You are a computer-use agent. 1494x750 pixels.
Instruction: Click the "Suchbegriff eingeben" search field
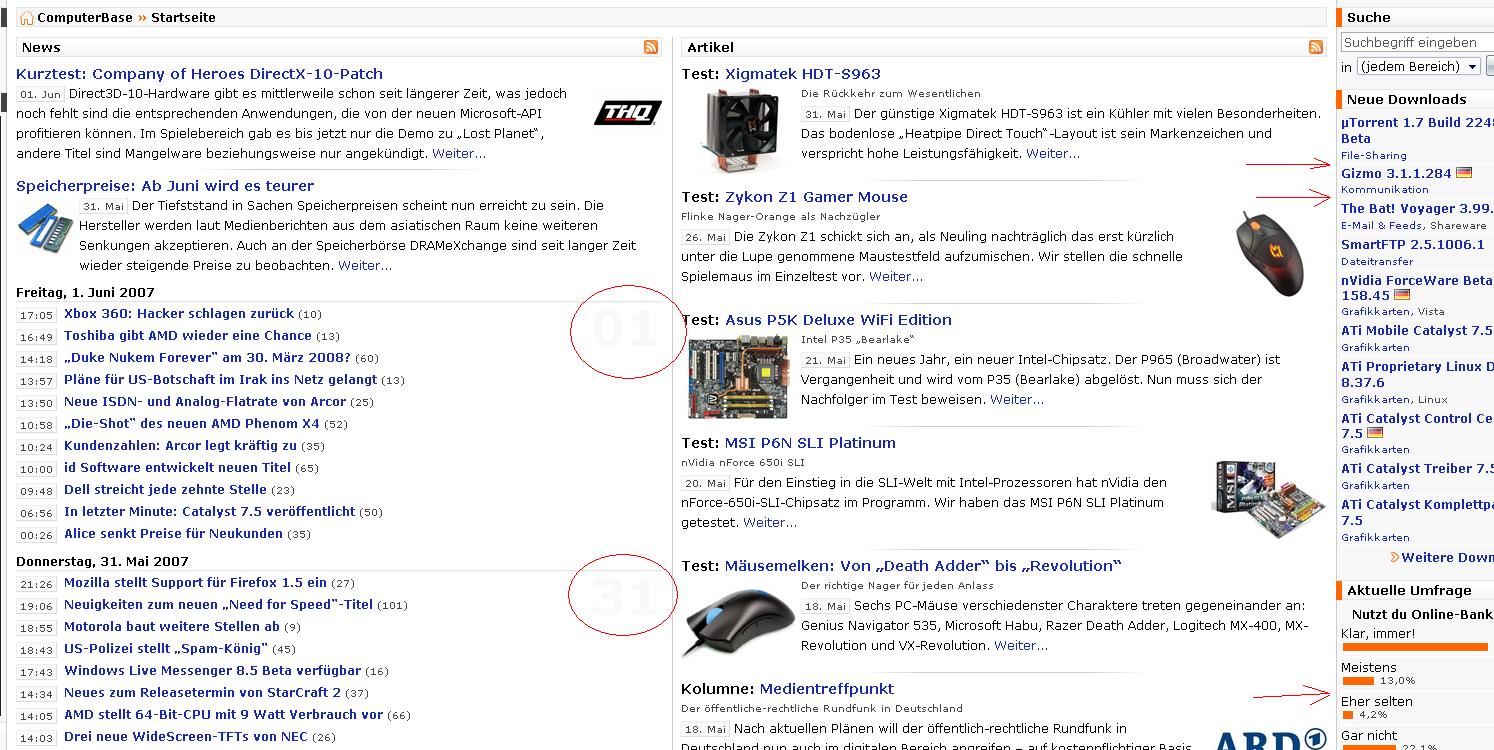(1415, 43)
